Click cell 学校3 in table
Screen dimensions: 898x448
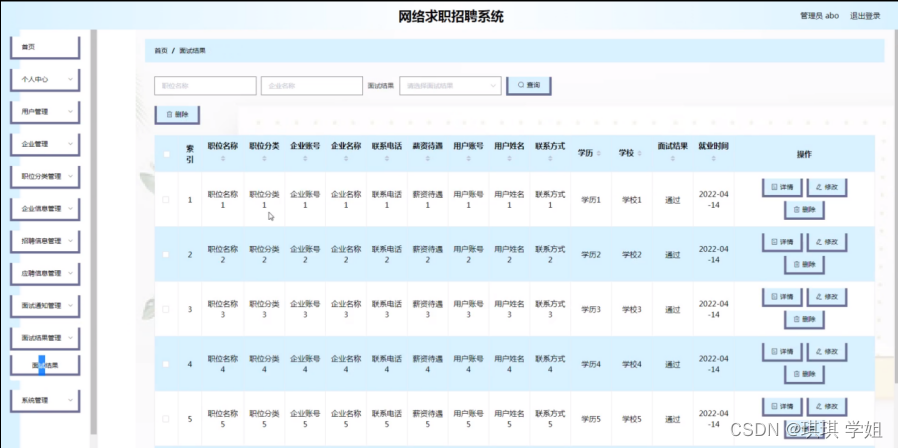632,309
